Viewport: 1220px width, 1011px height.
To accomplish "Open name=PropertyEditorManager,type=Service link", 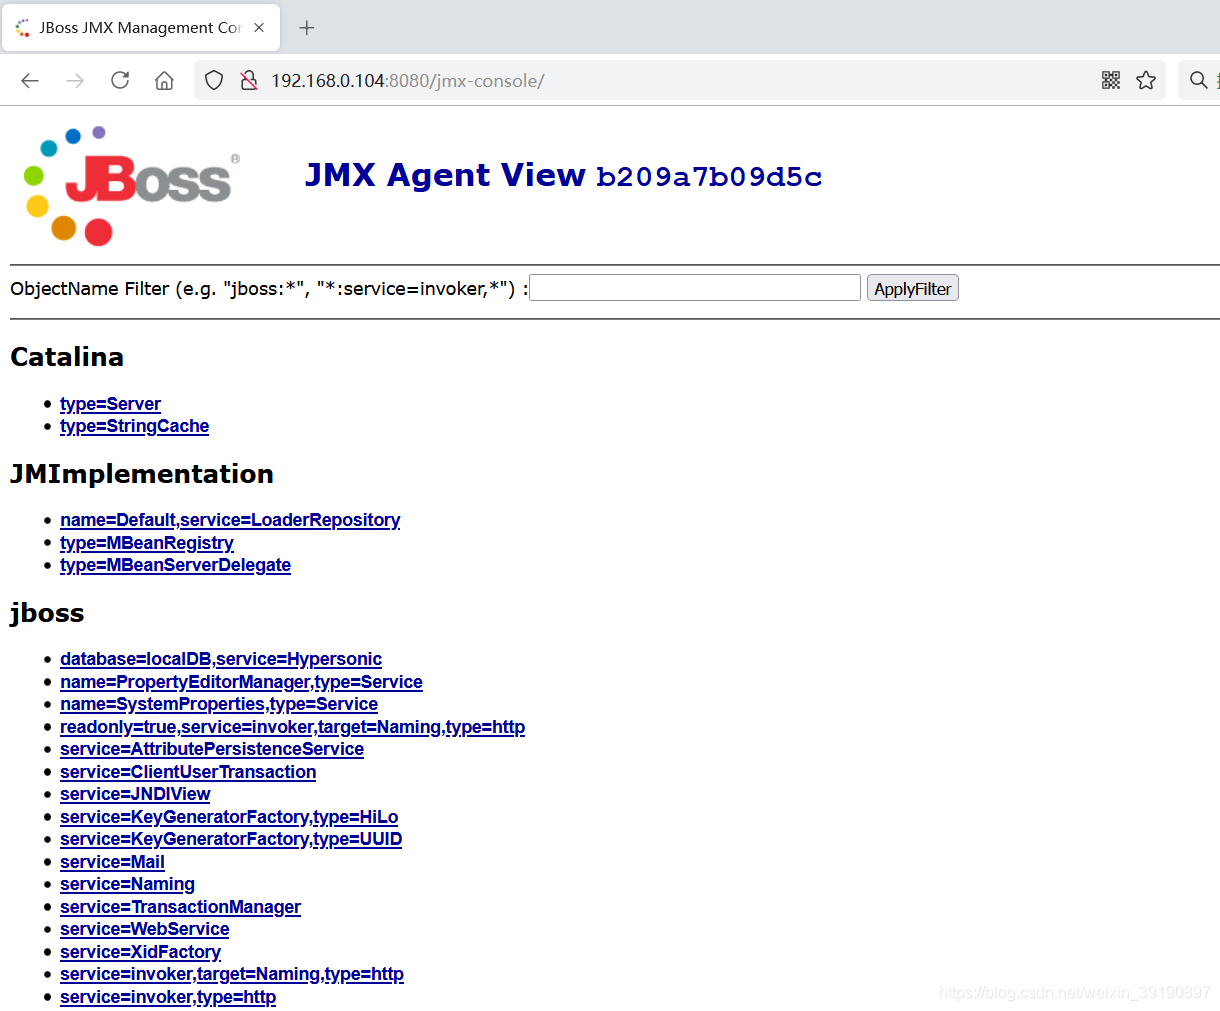I will point(241,682).
